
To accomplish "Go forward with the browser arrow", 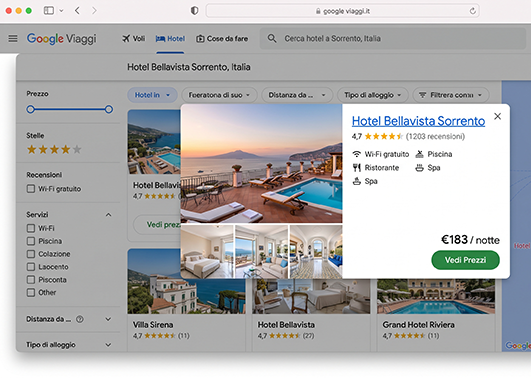I will click(94, 11).
